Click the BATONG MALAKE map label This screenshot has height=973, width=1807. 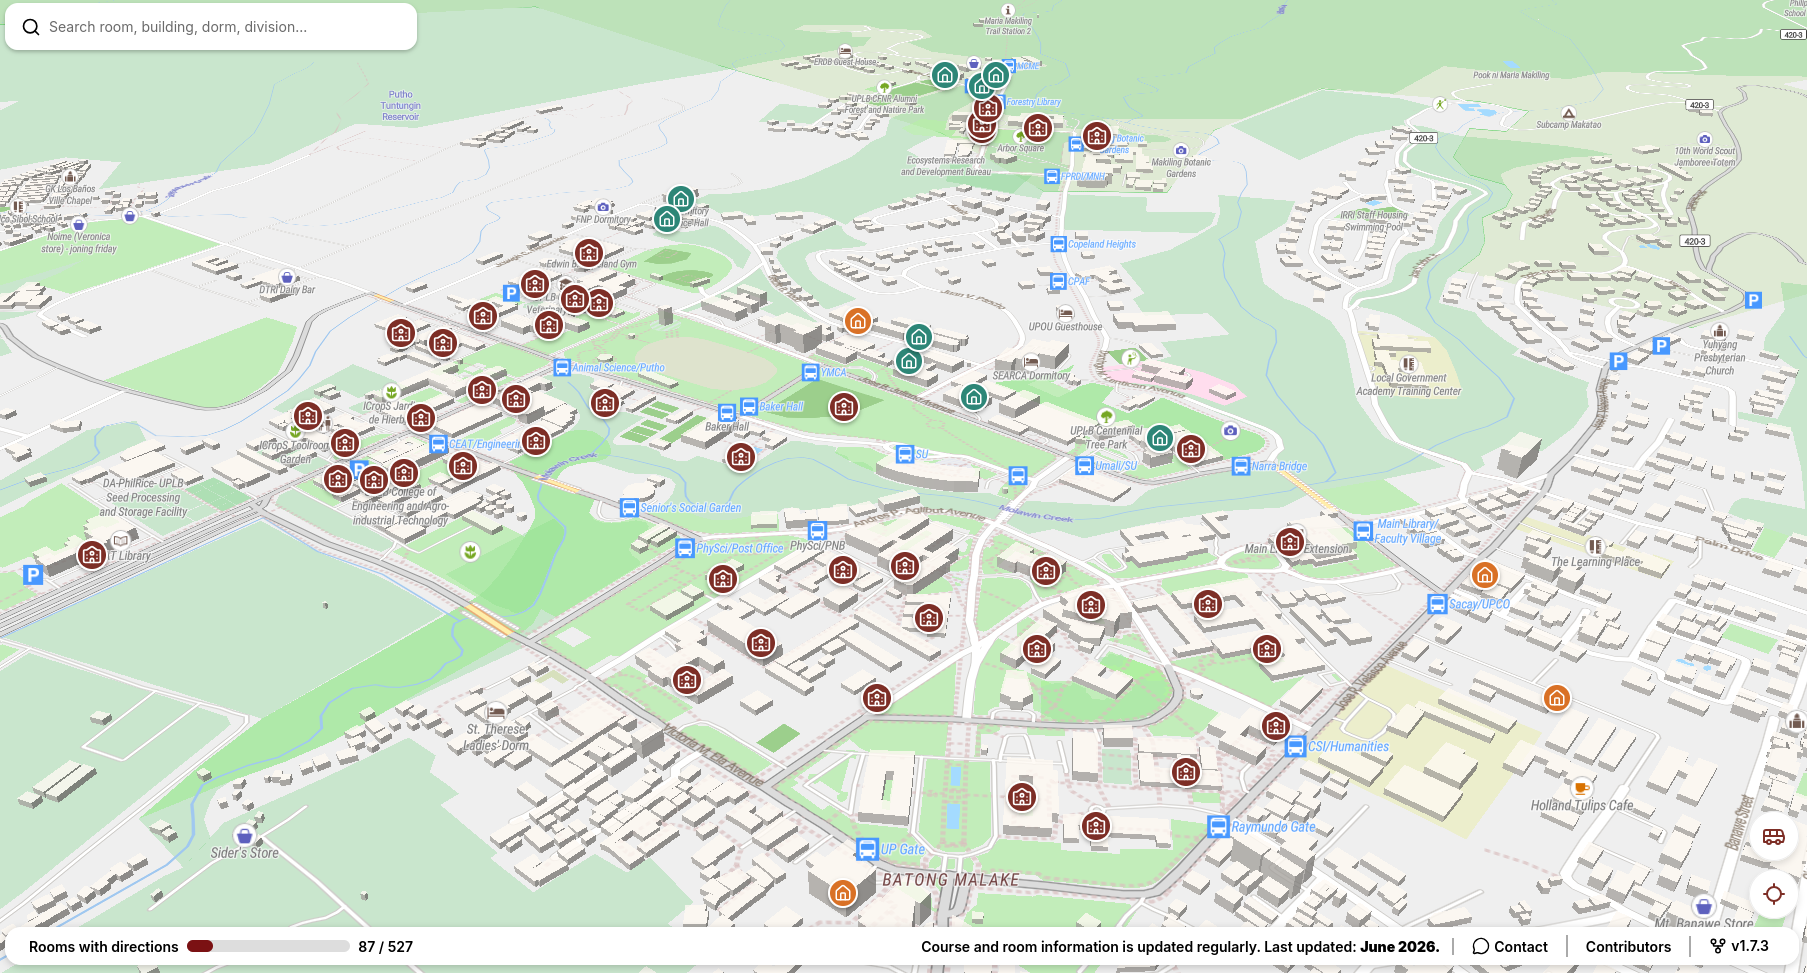pyautogui.click(x=951, y=880)
